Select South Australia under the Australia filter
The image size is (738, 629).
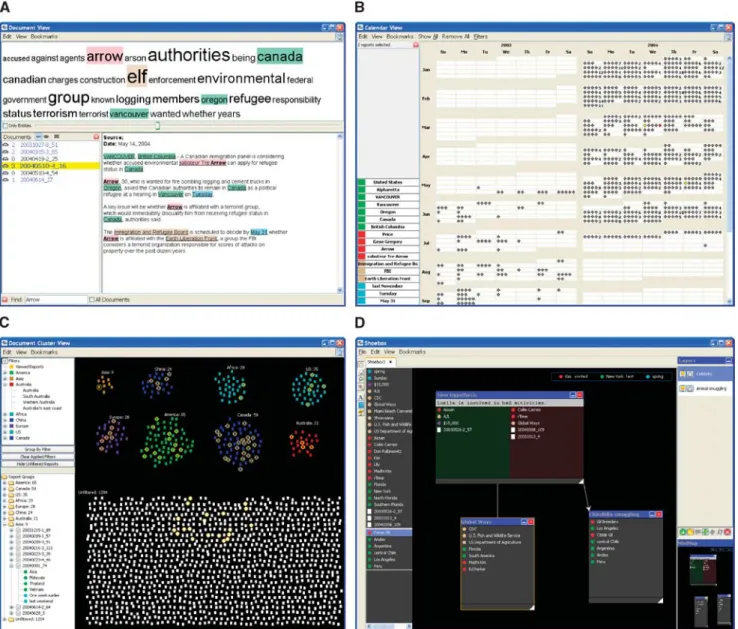click(35, 396)
